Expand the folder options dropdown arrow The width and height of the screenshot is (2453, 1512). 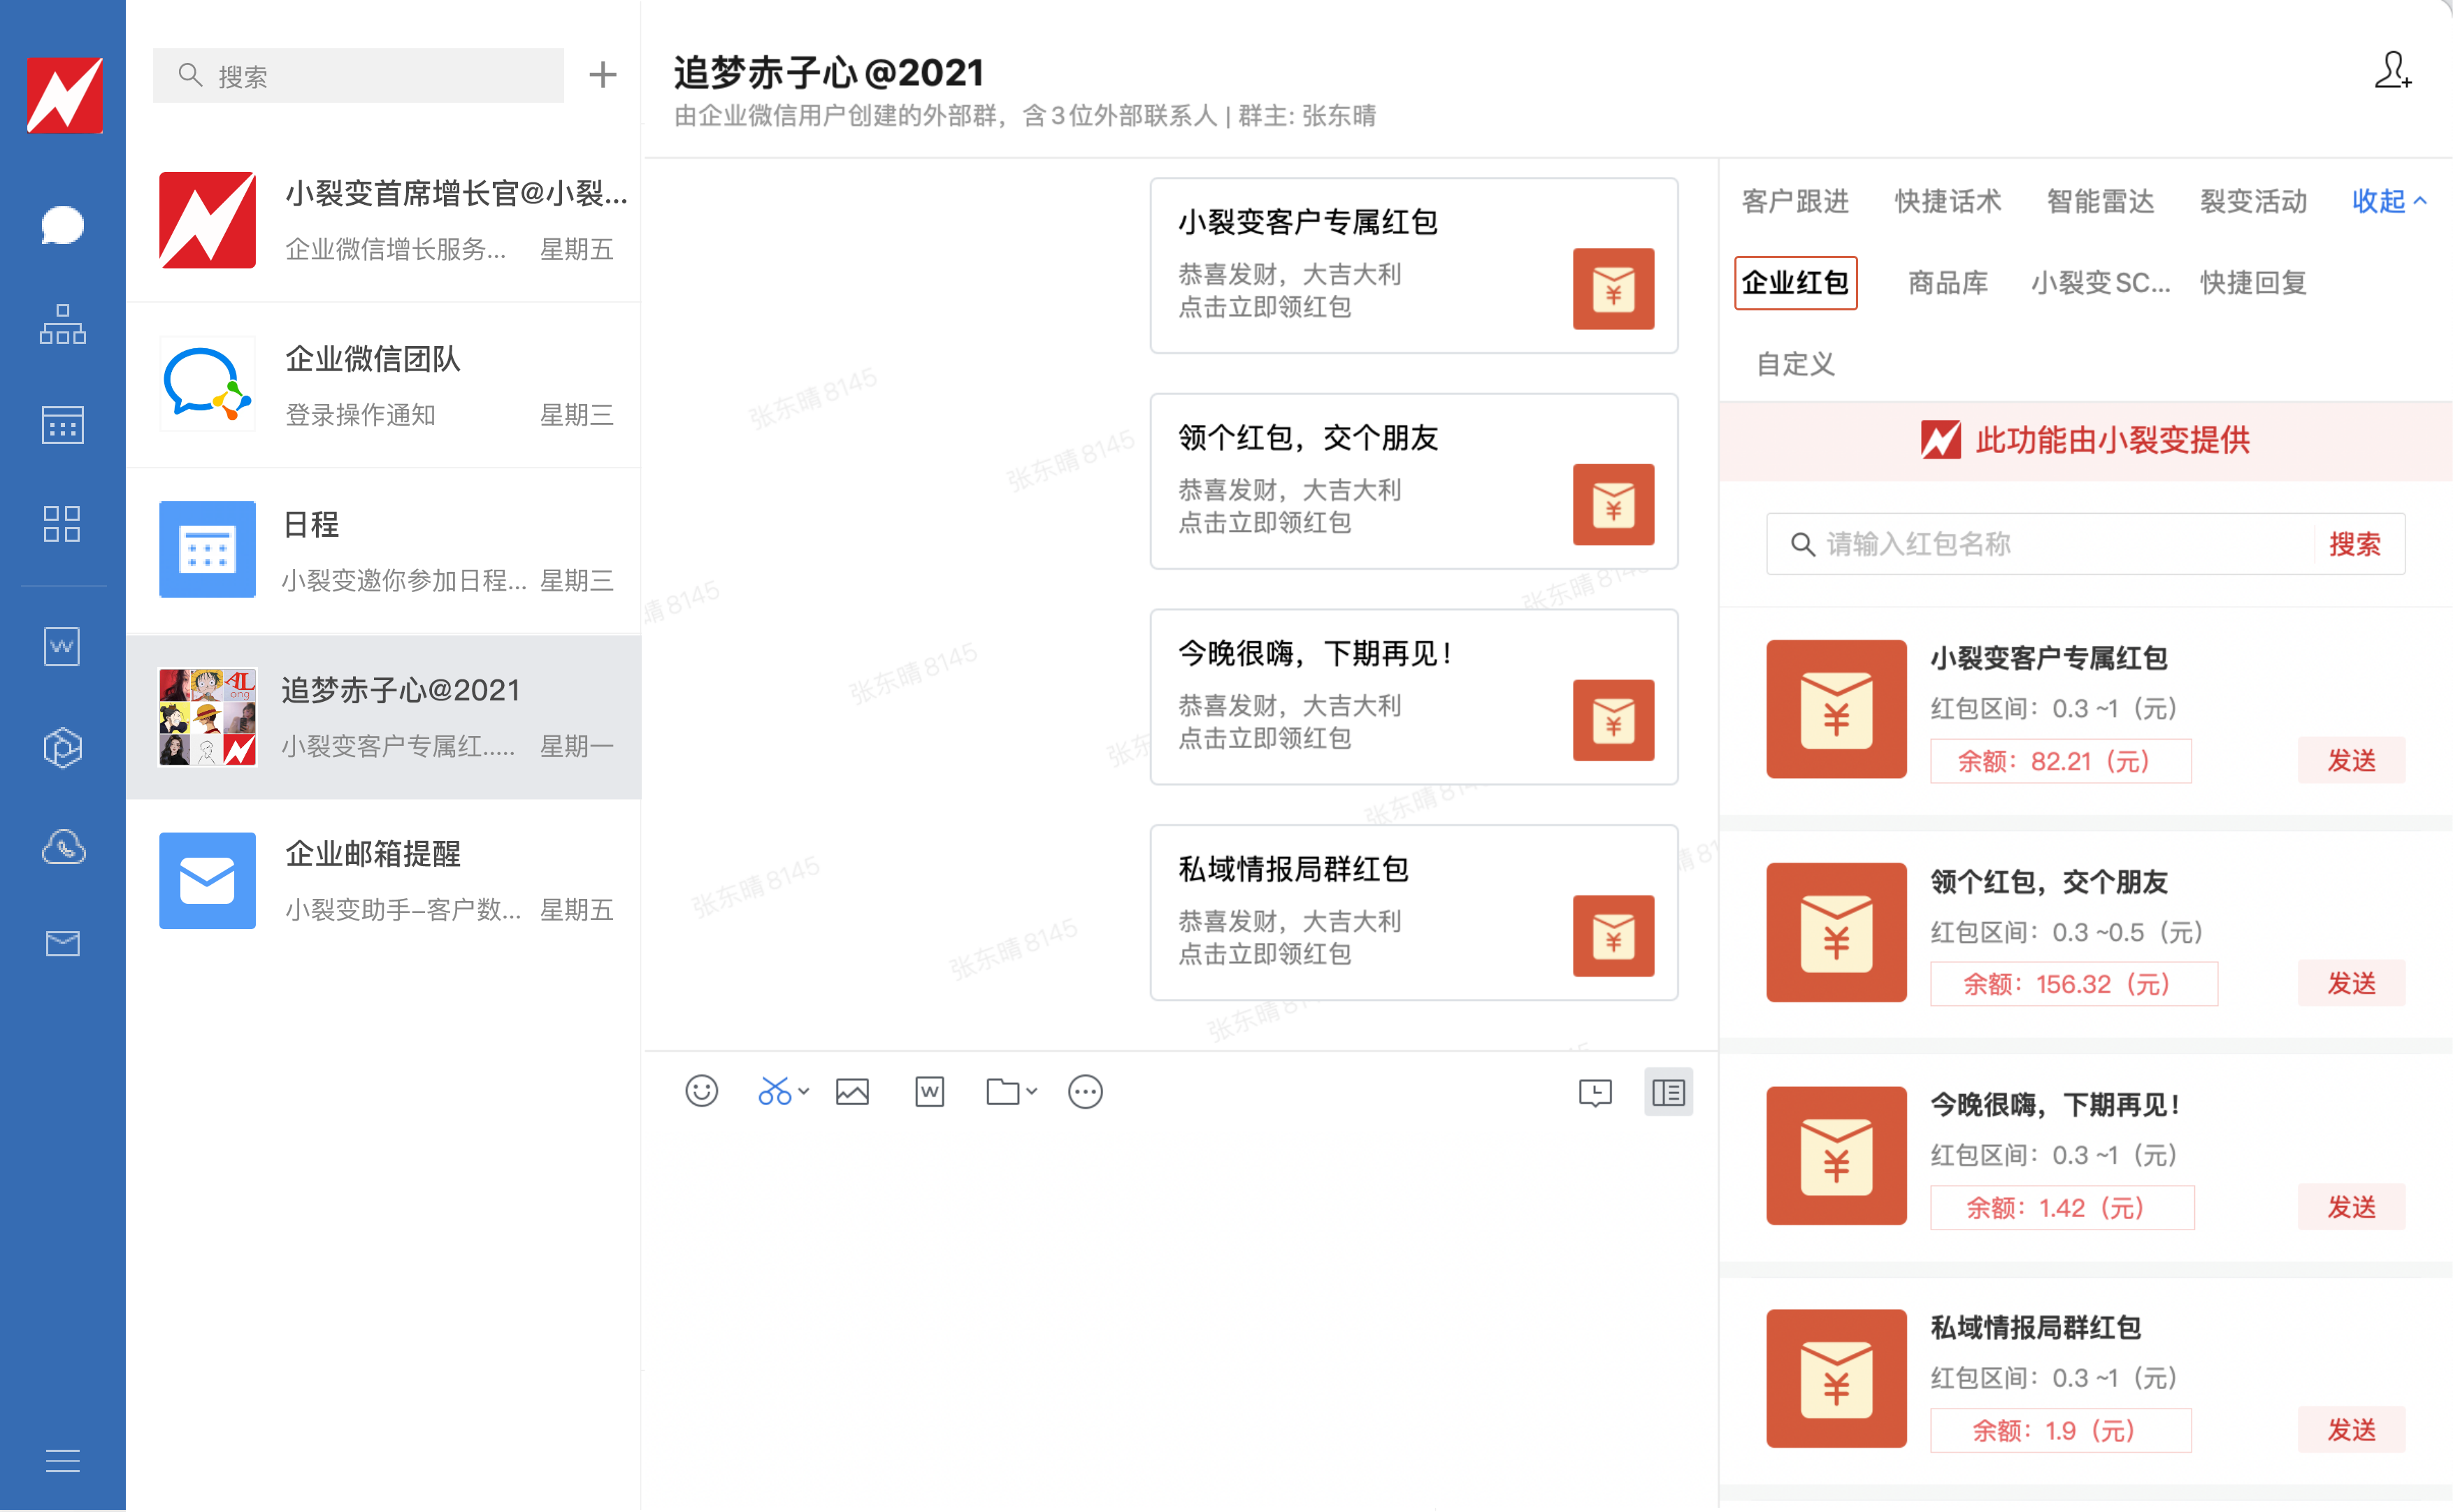tap(1031, 1091)
